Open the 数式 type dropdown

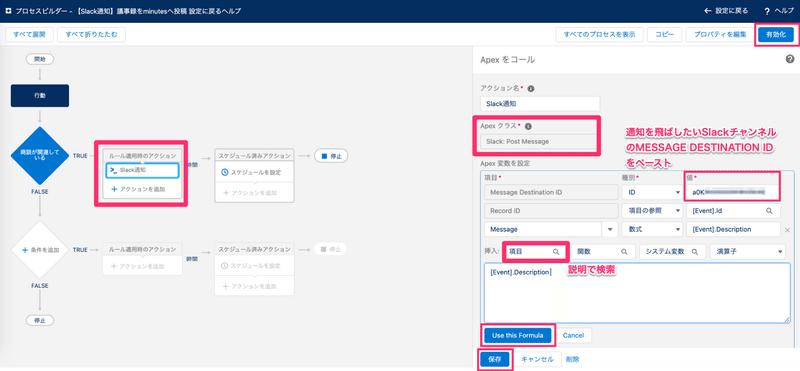click(x=652, y=230)
